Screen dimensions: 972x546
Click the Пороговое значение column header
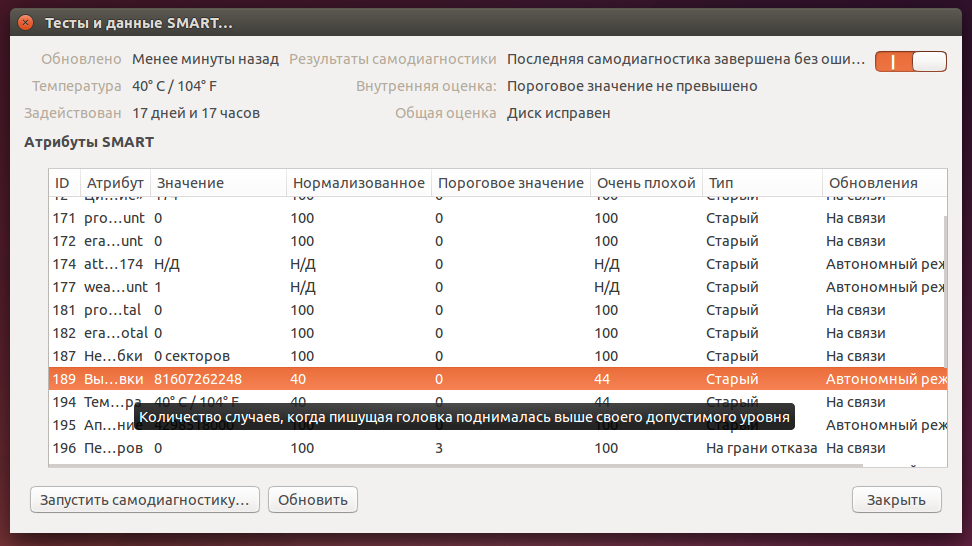point(510,183)
